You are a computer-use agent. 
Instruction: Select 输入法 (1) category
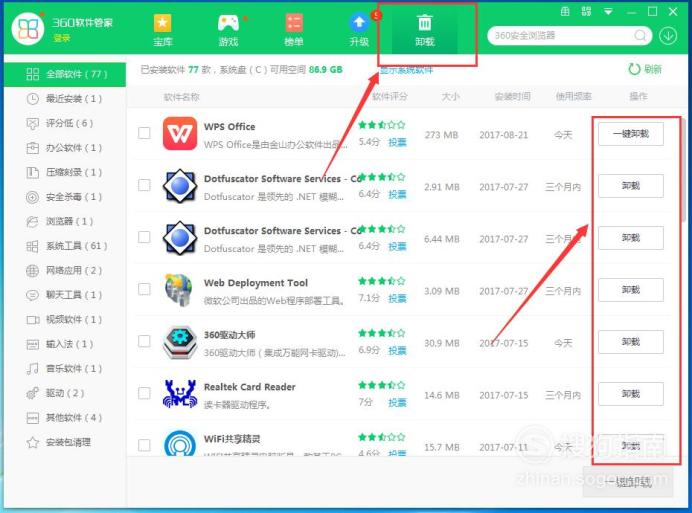pos(65,344)
